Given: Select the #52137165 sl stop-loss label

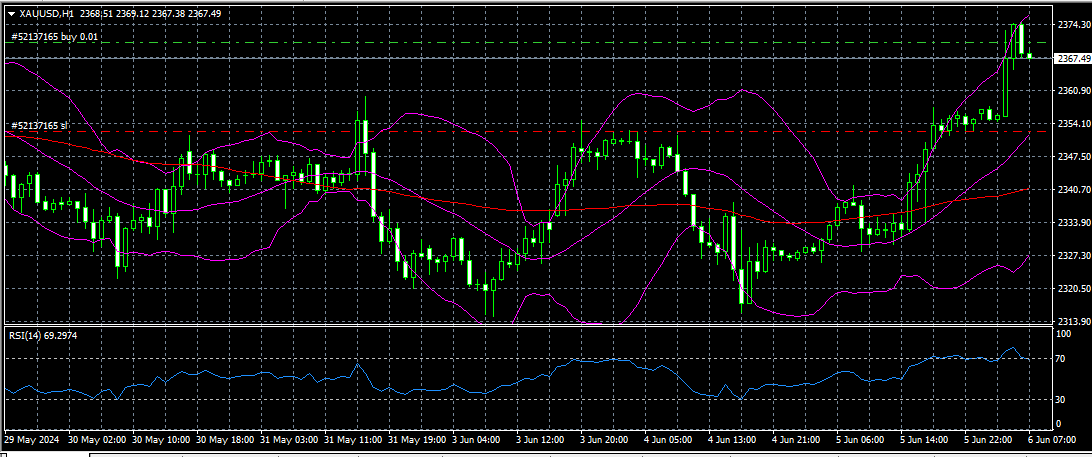Looking at the screenshot, I should point(39,126).
